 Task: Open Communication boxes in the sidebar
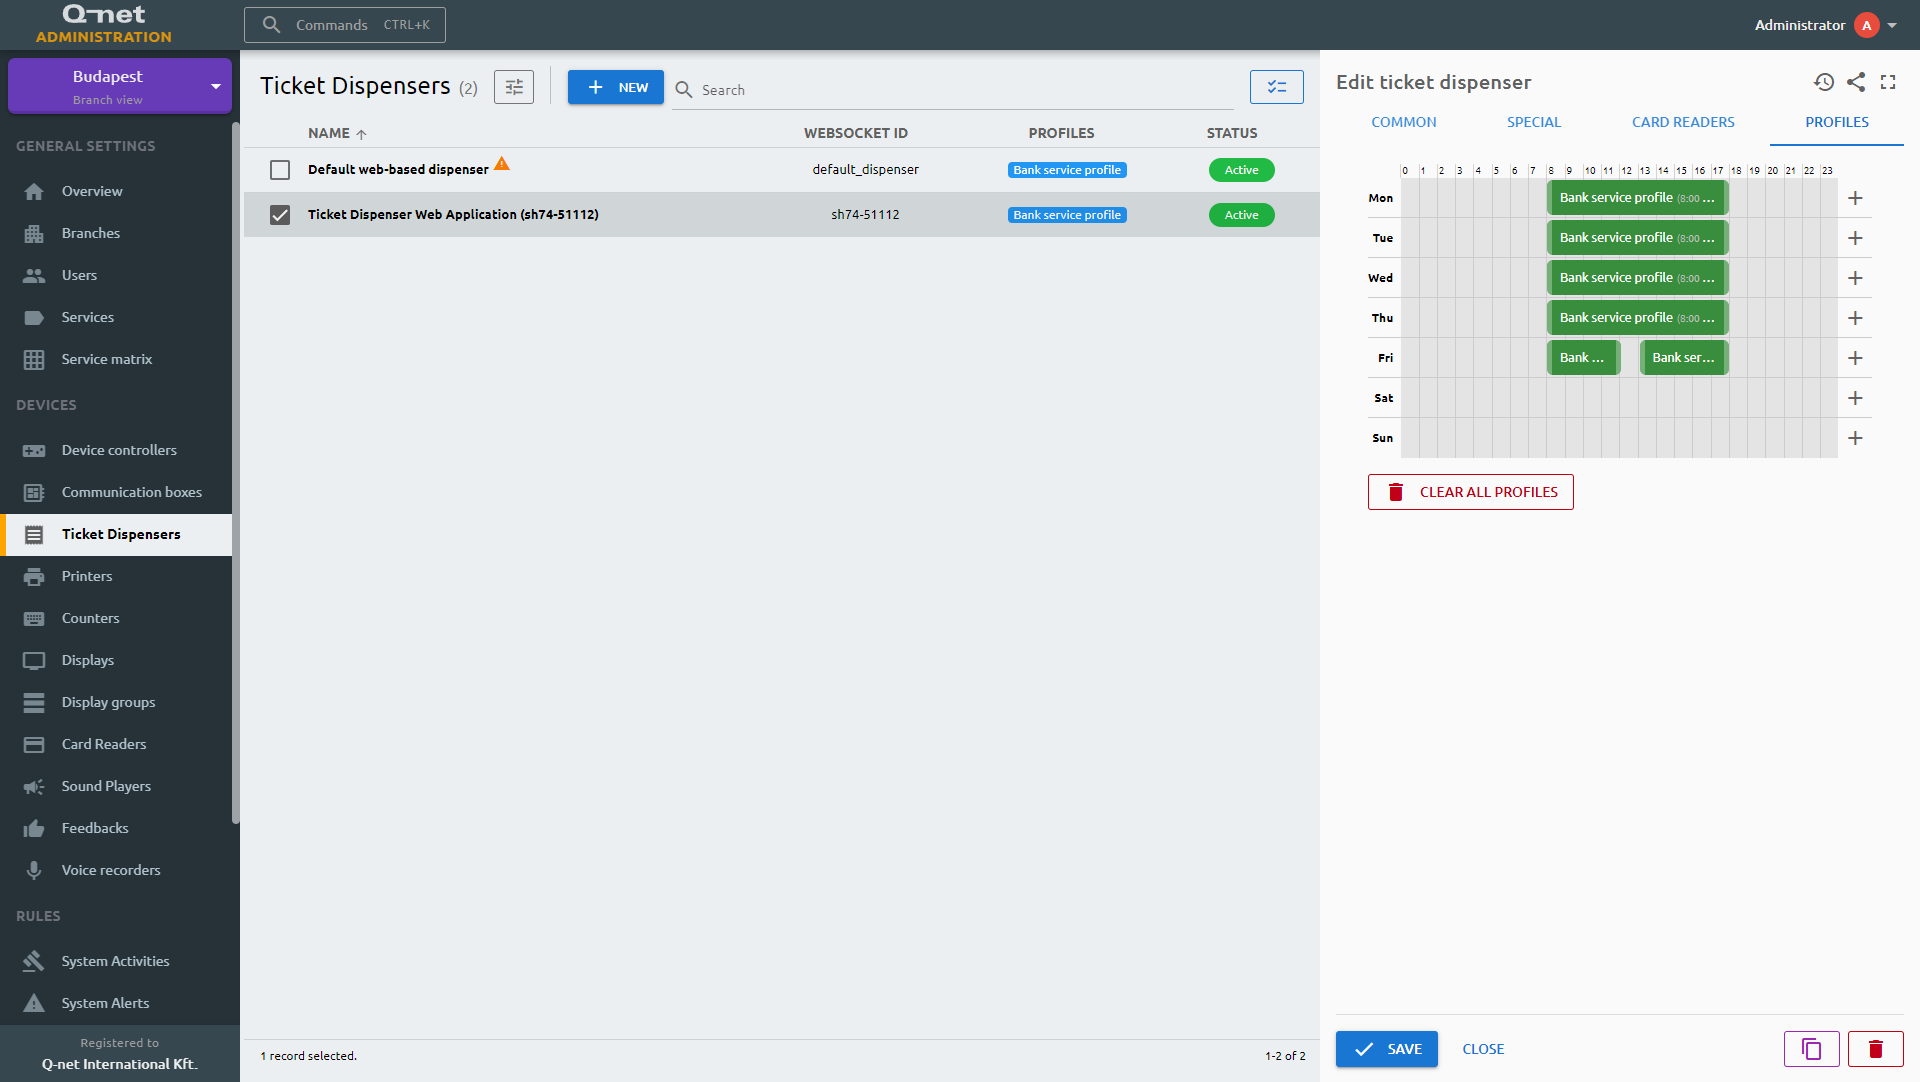116,492
